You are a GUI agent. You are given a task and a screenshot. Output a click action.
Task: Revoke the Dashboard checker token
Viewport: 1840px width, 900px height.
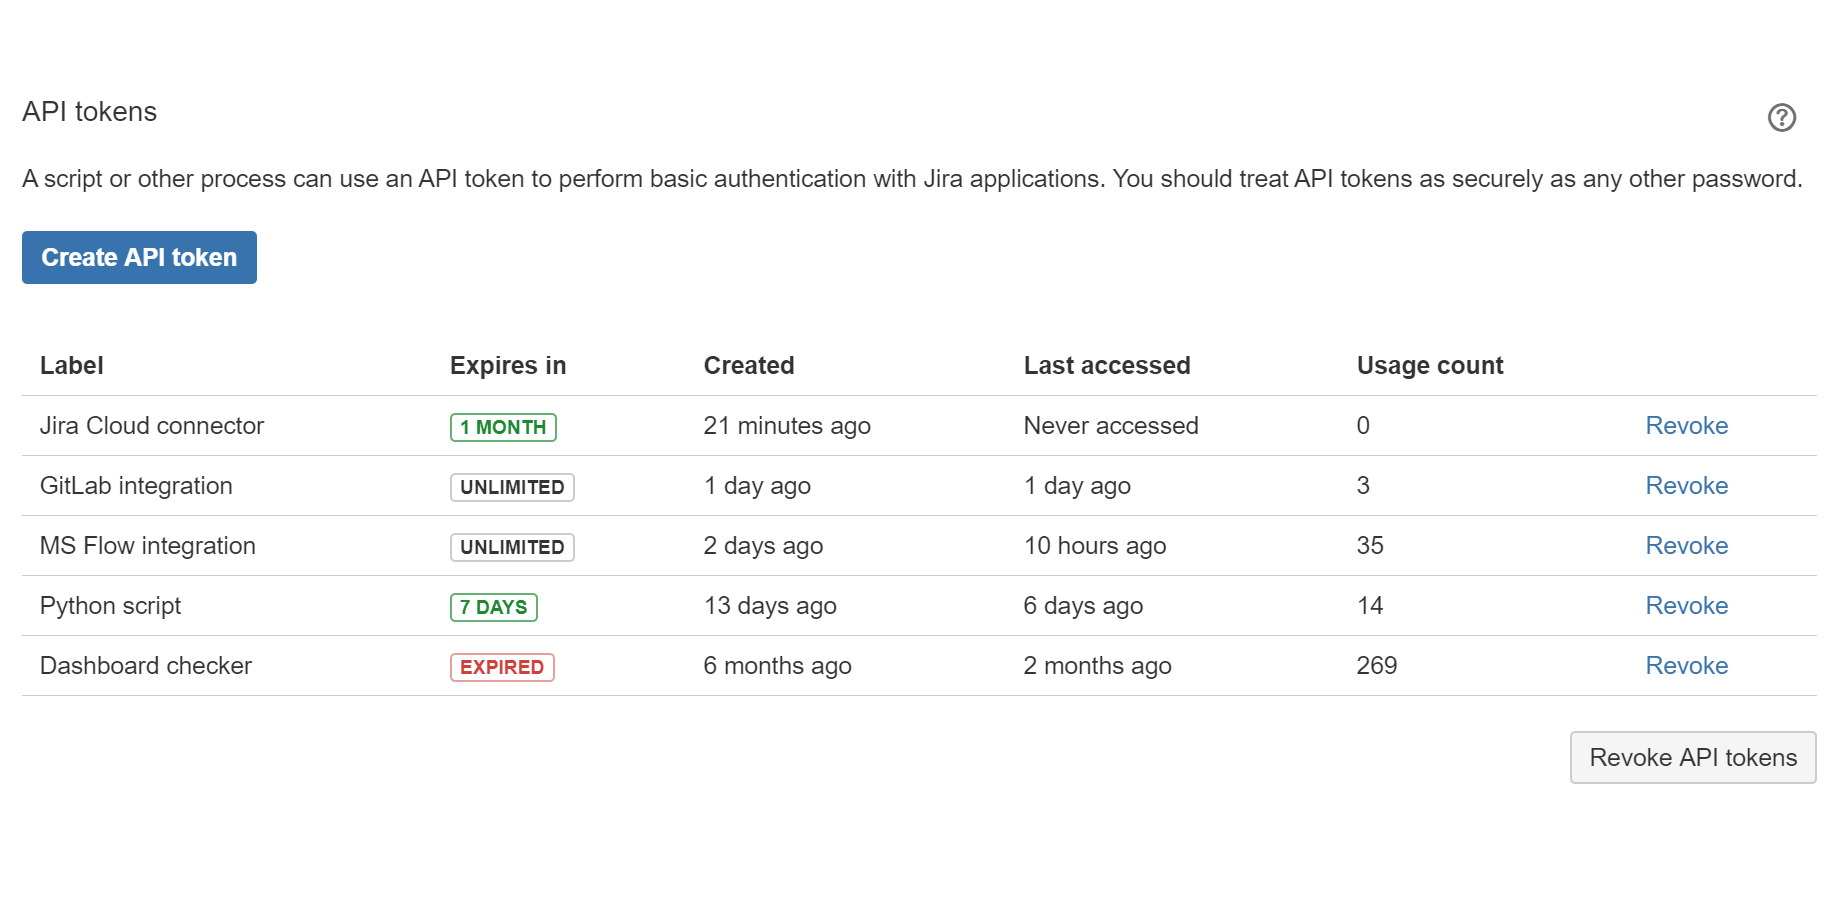coord(1686,665)
